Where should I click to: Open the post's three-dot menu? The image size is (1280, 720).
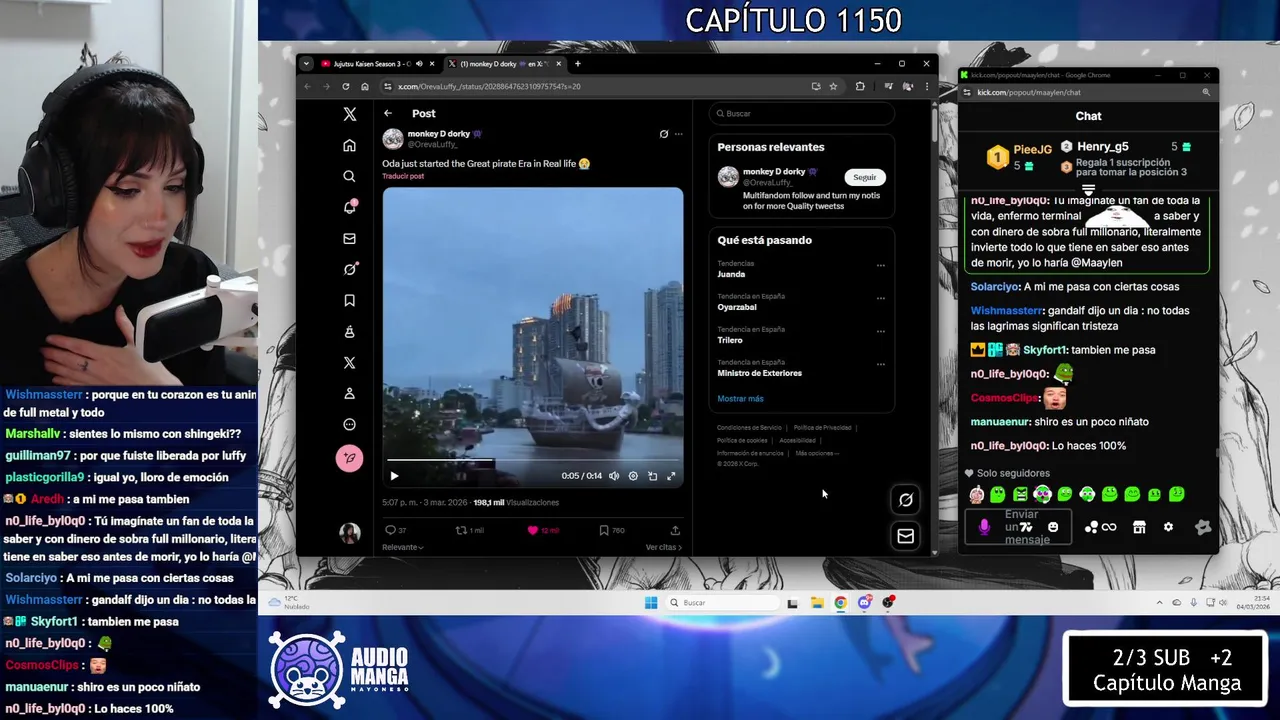(679, 134)
